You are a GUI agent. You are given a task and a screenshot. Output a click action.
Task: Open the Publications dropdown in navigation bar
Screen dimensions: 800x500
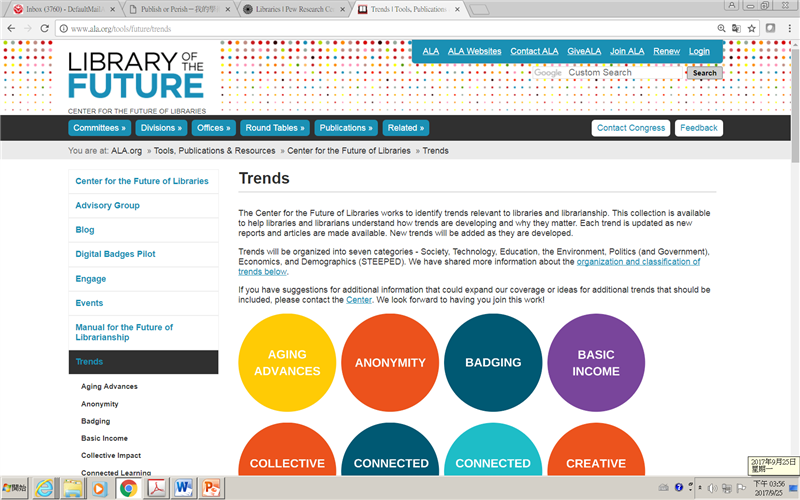346,128
